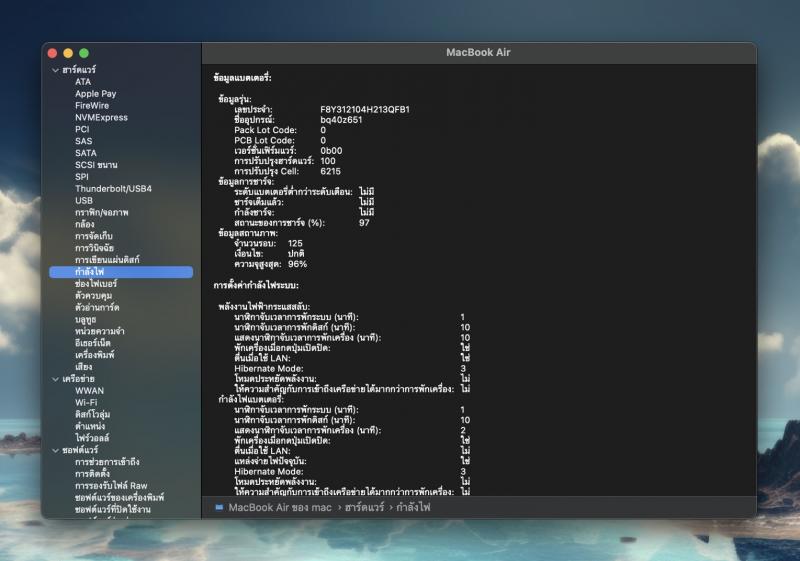Select the highlighted กำลังไฟ (Power) item
Screen dimensions: 800x561
click(x=90, y=272)
